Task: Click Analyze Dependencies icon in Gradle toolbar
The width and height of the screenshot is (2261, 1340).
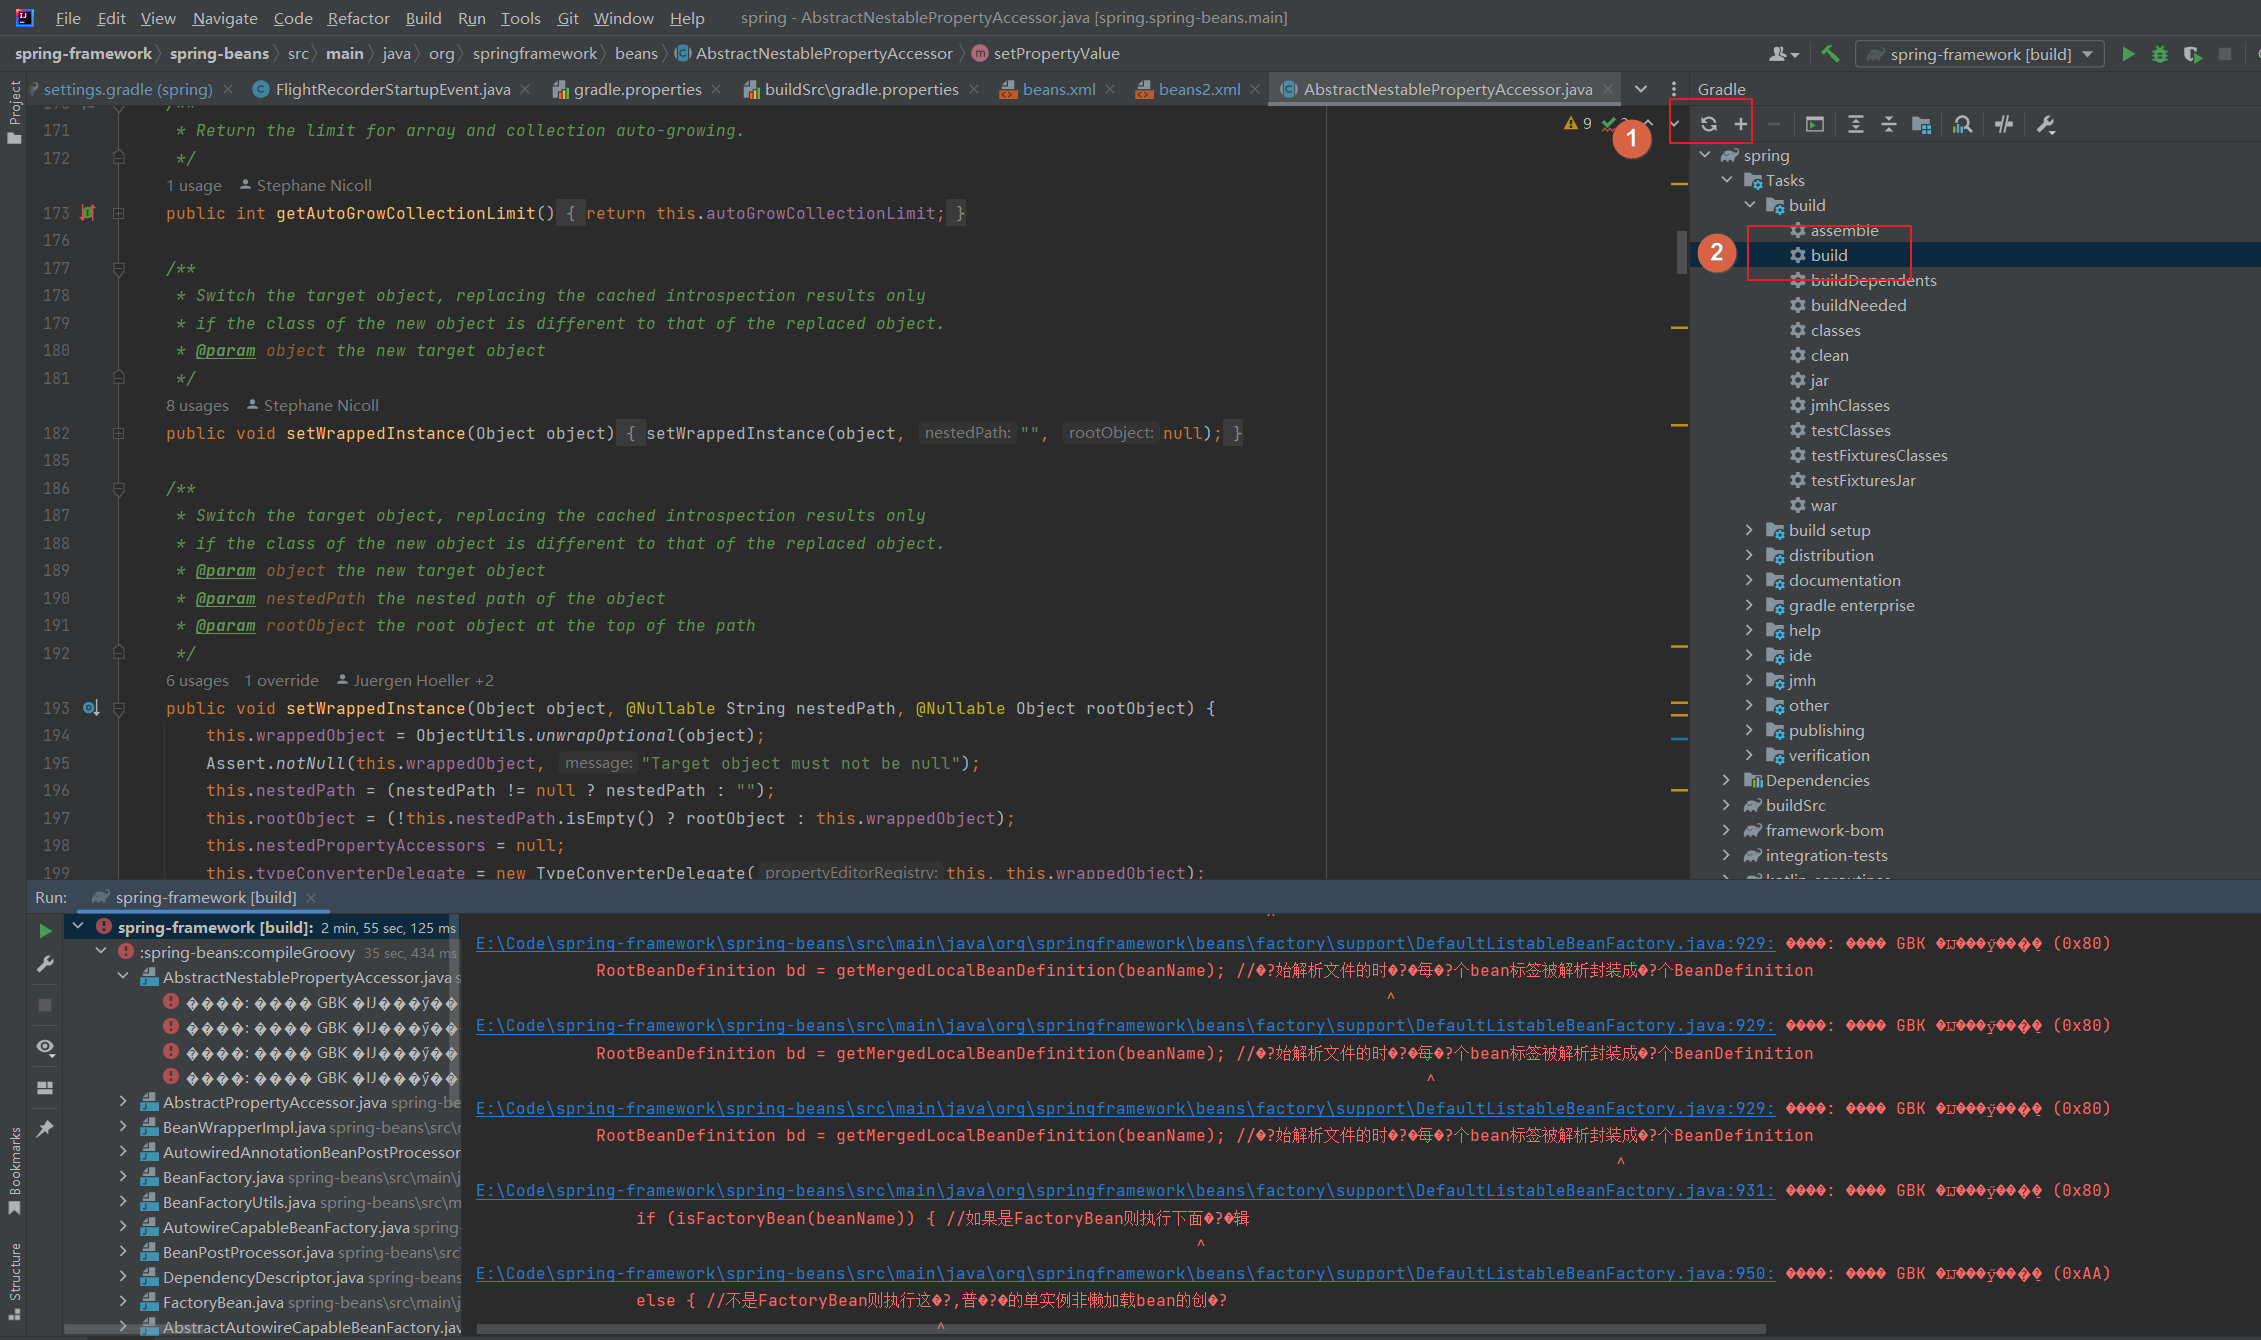Action: 1963,124
